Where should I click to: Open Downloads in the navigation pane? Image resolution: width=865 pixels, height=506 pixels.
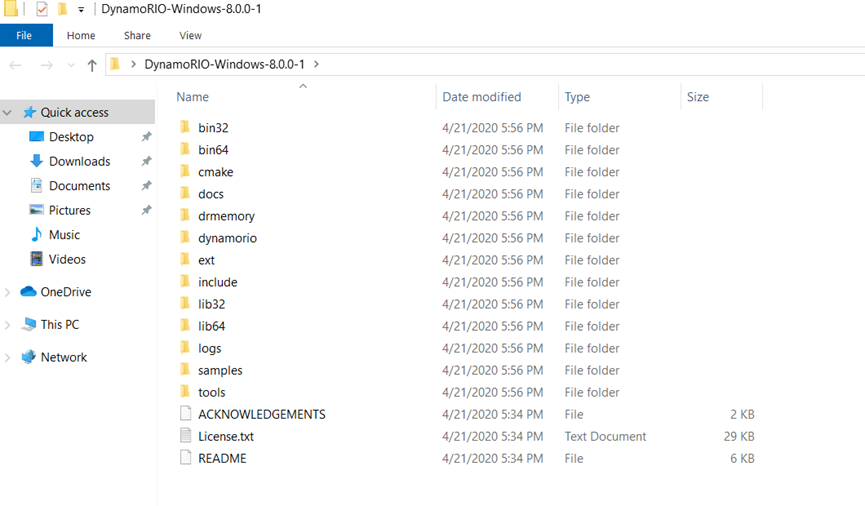pyautogui.click(x=79, y=161)
